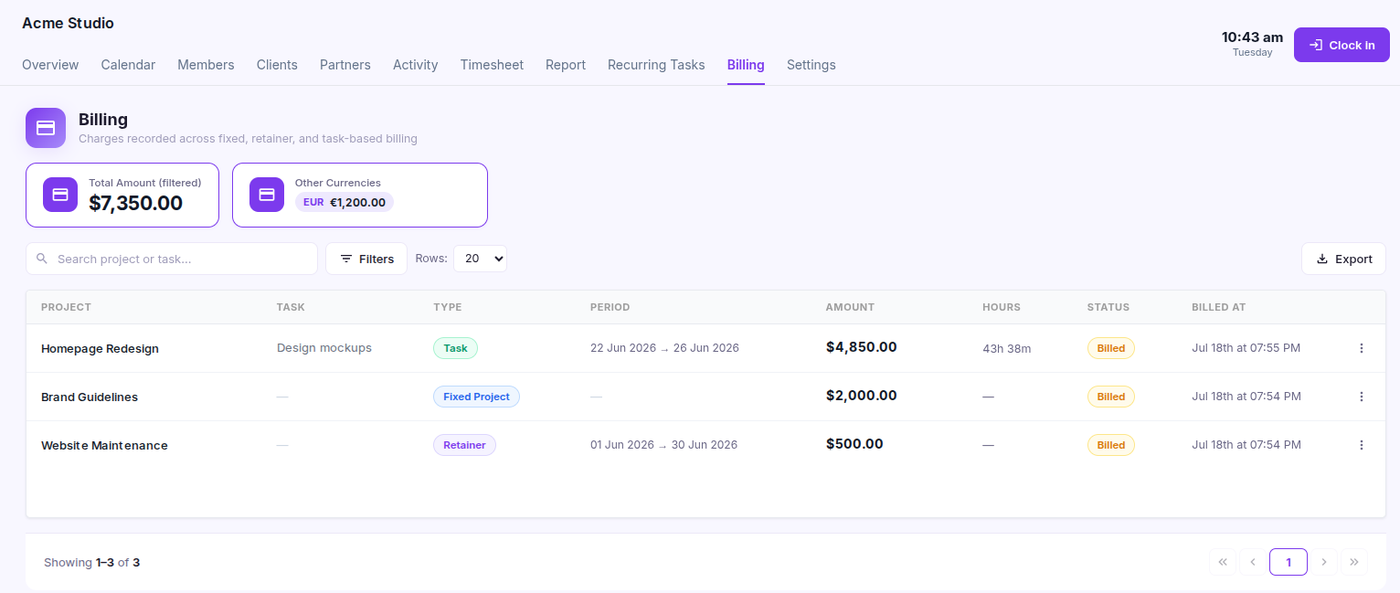
Task: Open the Settings tab
Action: point(811,65)
